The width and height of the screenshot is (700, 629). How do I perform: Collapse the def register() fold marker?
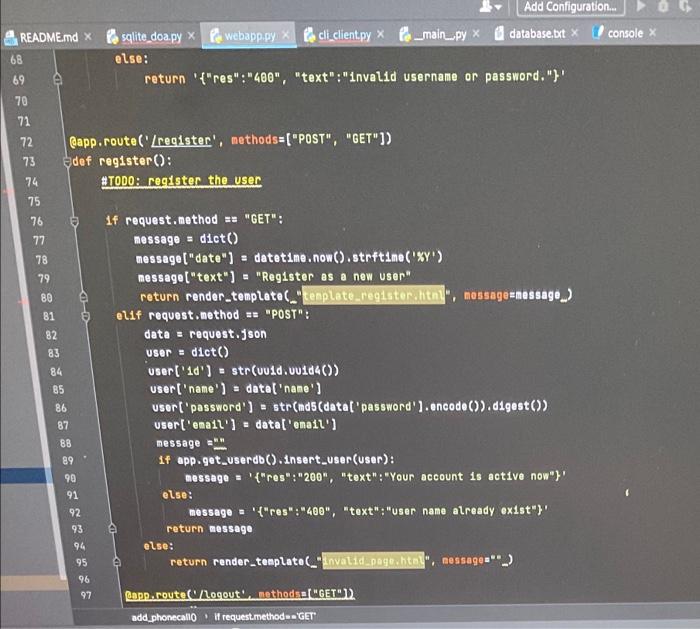point(67,162)
